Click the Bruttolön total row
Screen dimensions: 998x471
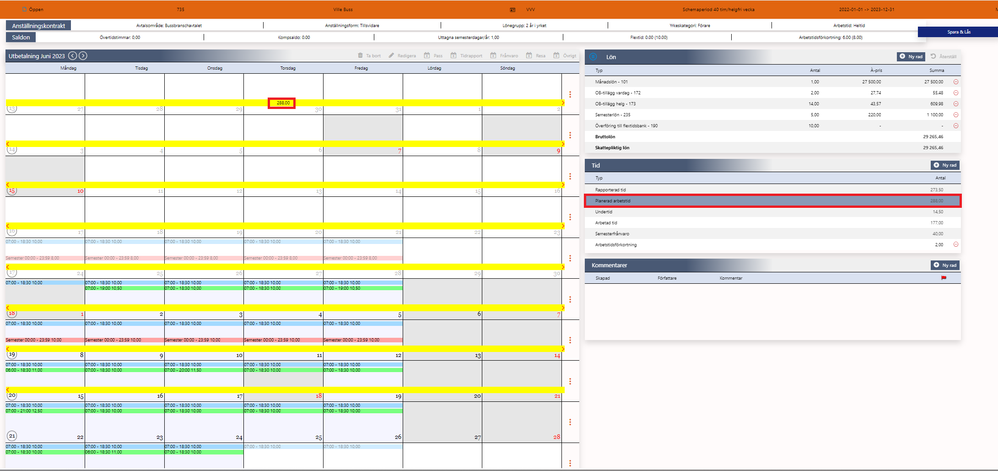(x=773, y=137)
